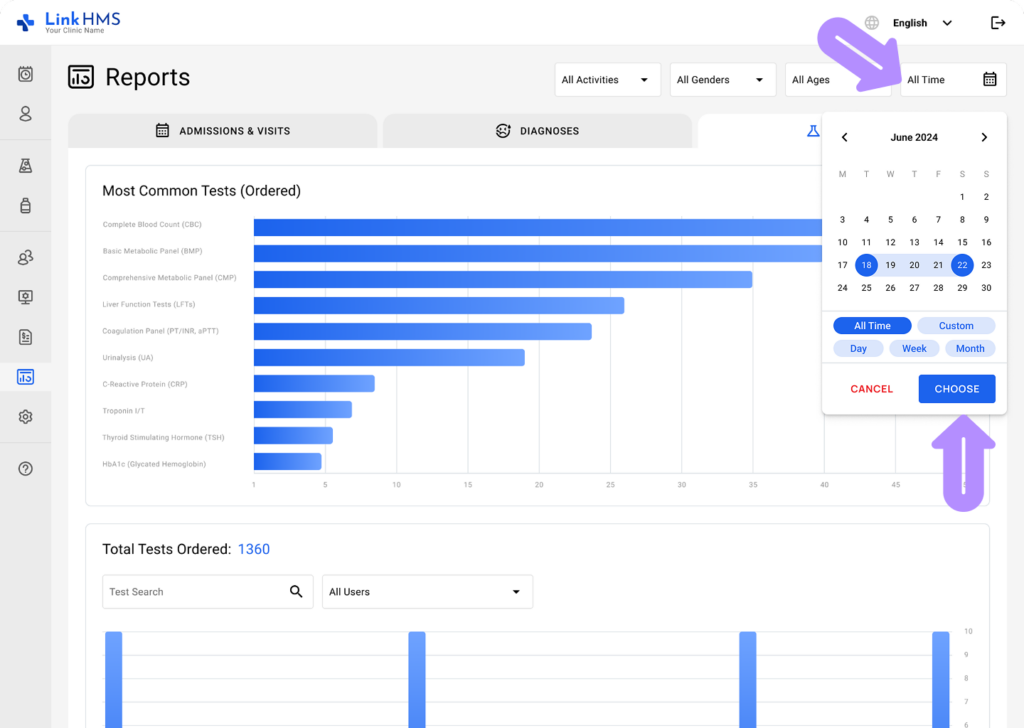This screenshot has width=1024, height=728.
Task: Expand the All Activities dropdown
Action: coord(607,80)
